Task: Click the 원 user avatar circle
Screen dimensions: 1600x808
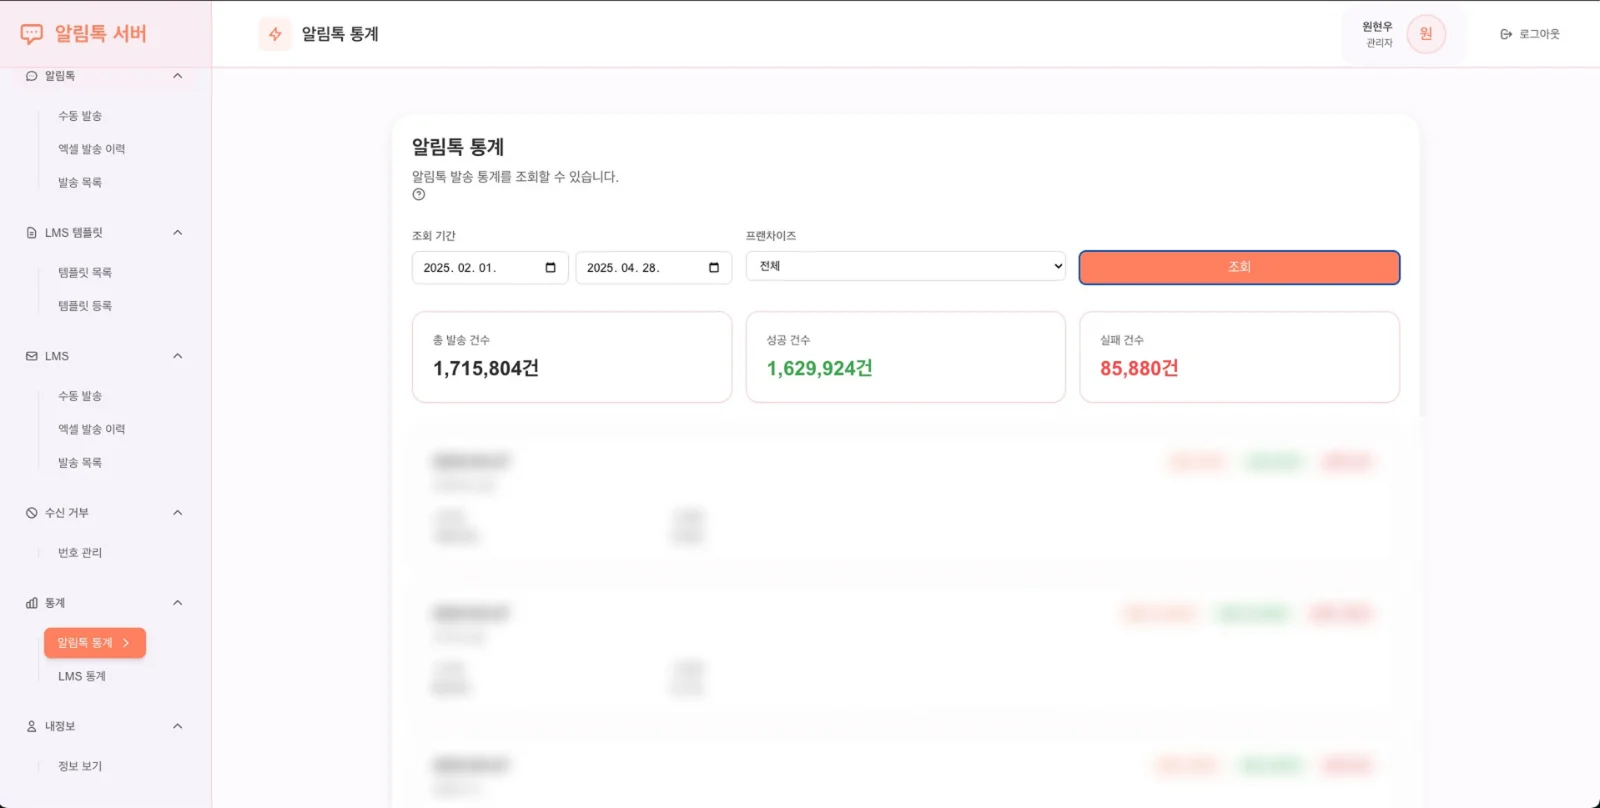Action: coord(1426,34)
